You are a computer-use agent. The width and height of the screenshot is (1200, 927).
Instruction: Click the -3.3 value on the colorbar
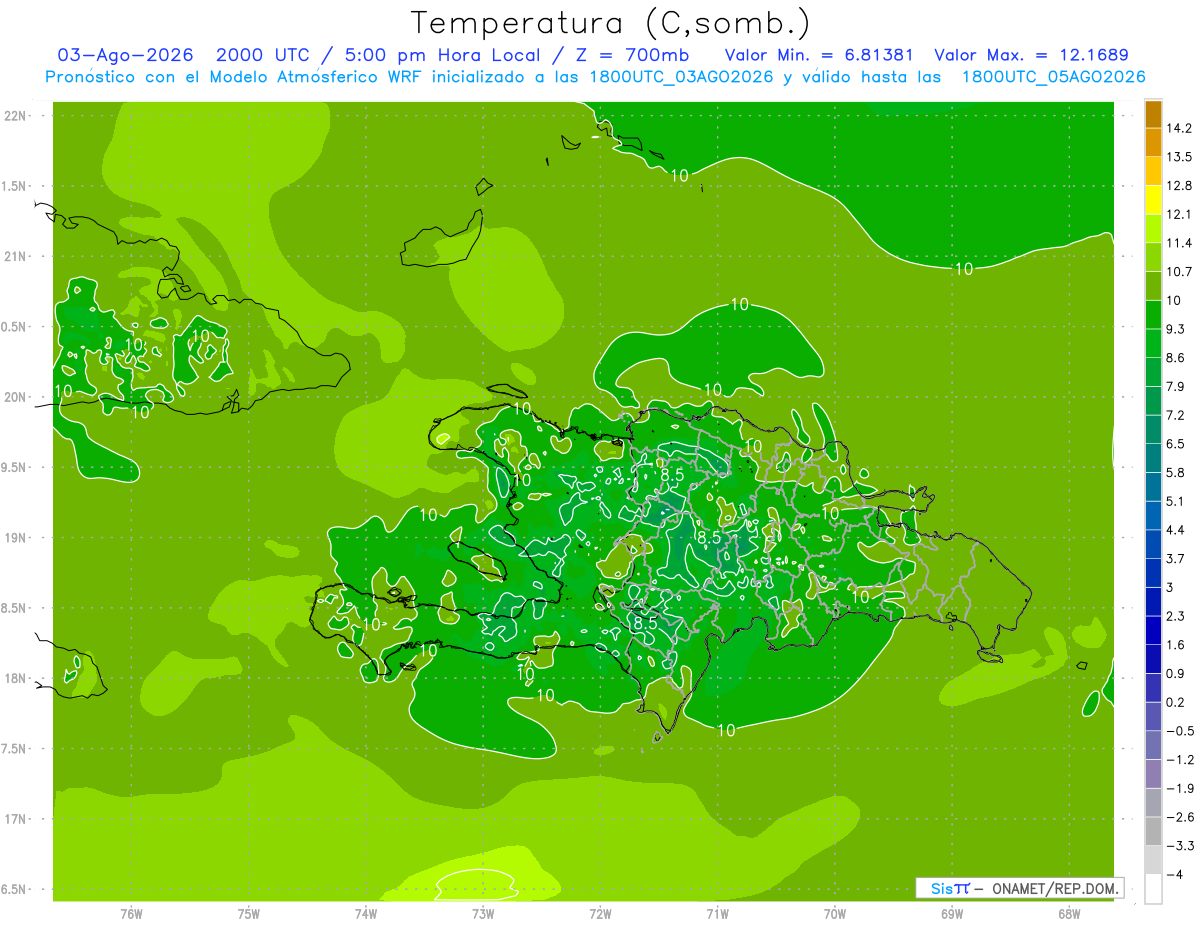point(1180,846)
